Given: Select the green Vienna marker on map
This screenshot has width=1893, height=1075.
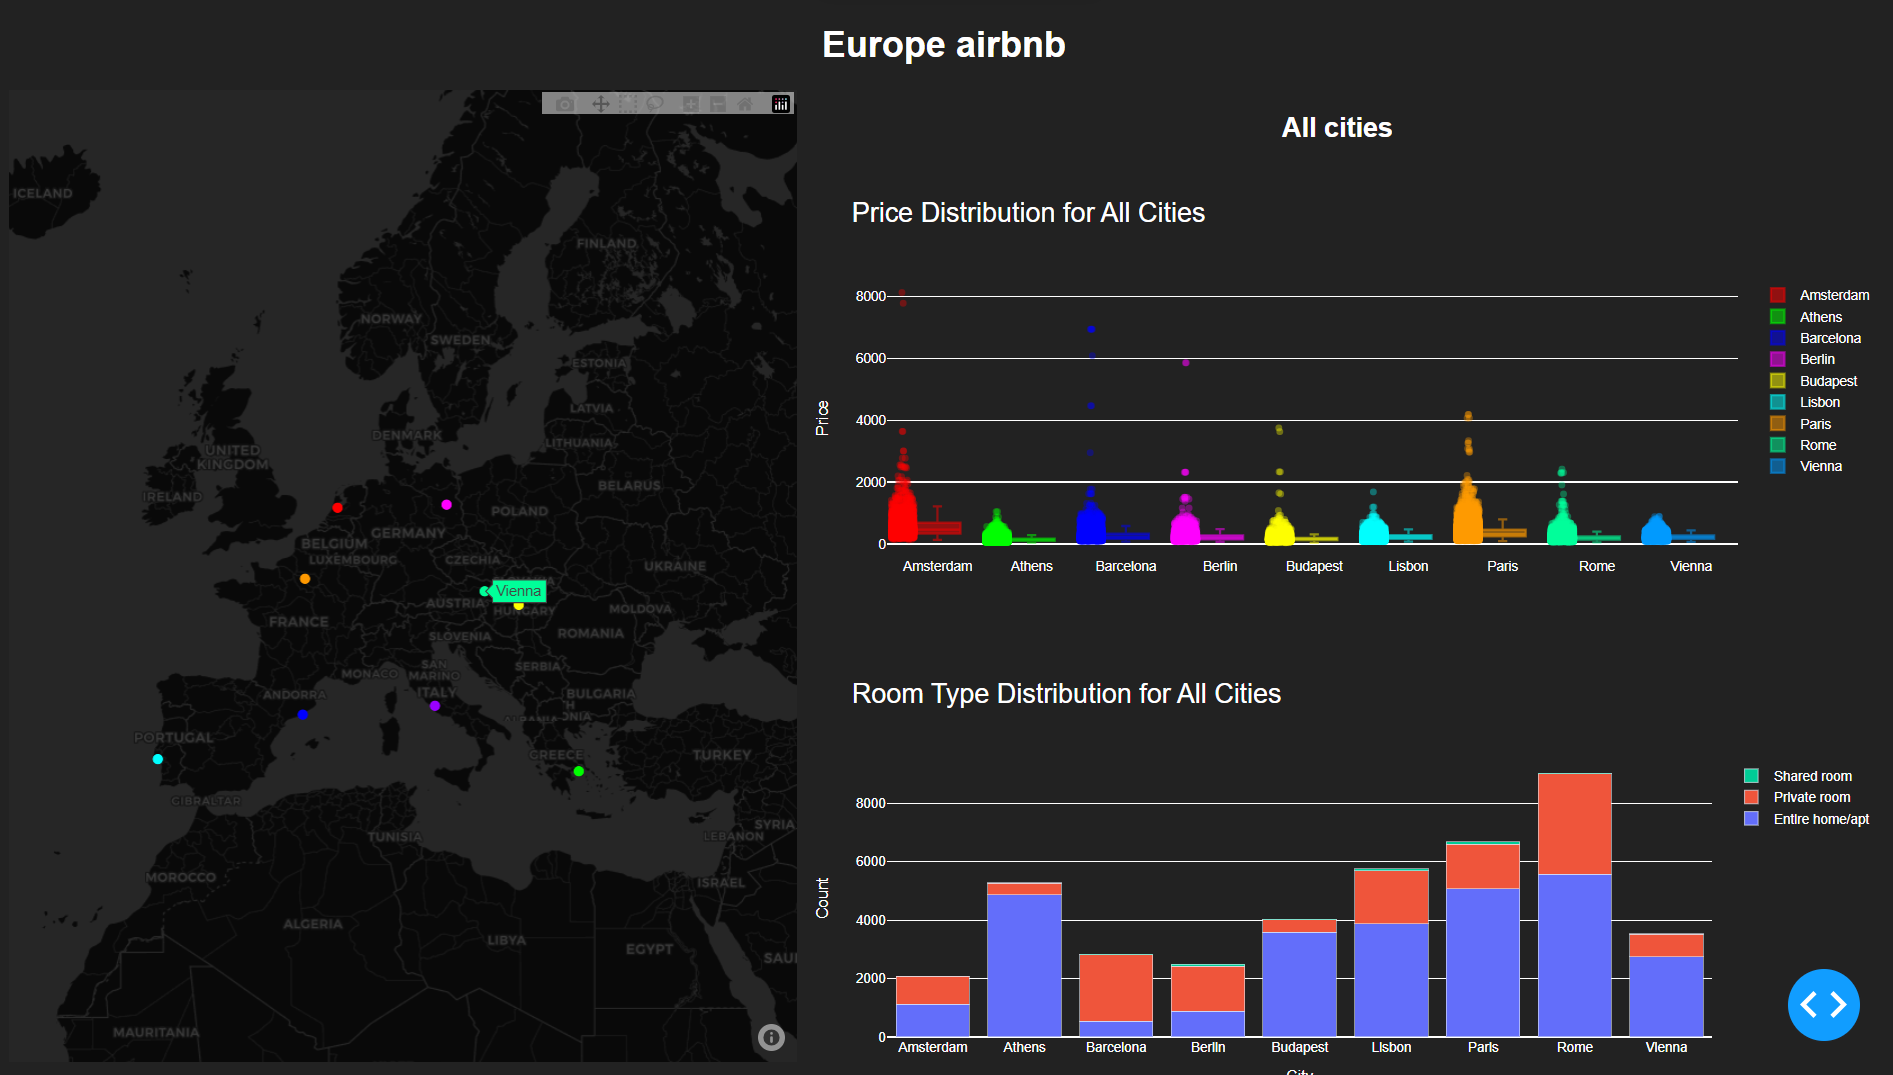Looking at the screenshot, I should click(x=484, y=591).
